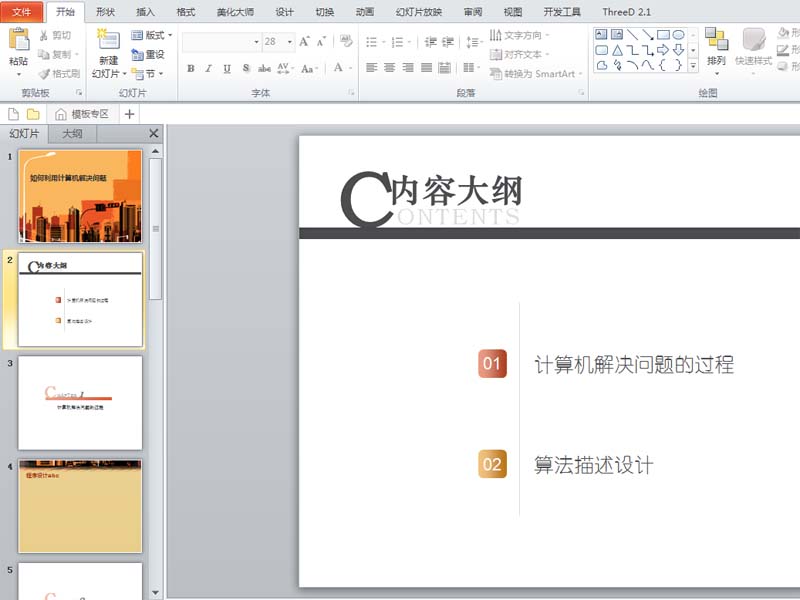Select slide 4 thumbnail with tan background
The image size is (800, 600).
coord(81,506)
